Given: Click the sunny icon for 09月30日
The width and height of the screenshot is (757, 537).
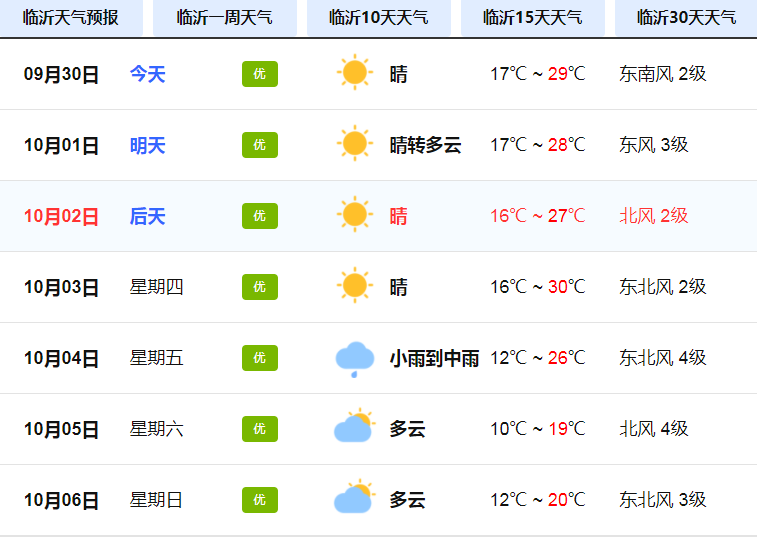Looking at the screenshot, I should (355, 72).
